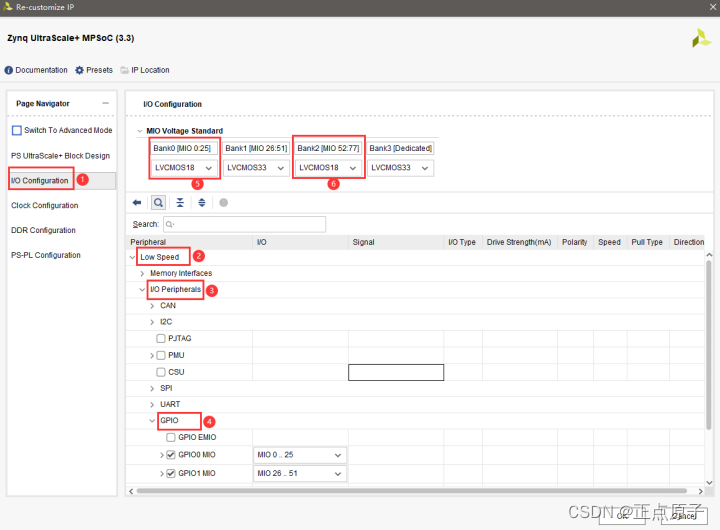
Task: Click the scroll down arrow of table
Action: 709,482
